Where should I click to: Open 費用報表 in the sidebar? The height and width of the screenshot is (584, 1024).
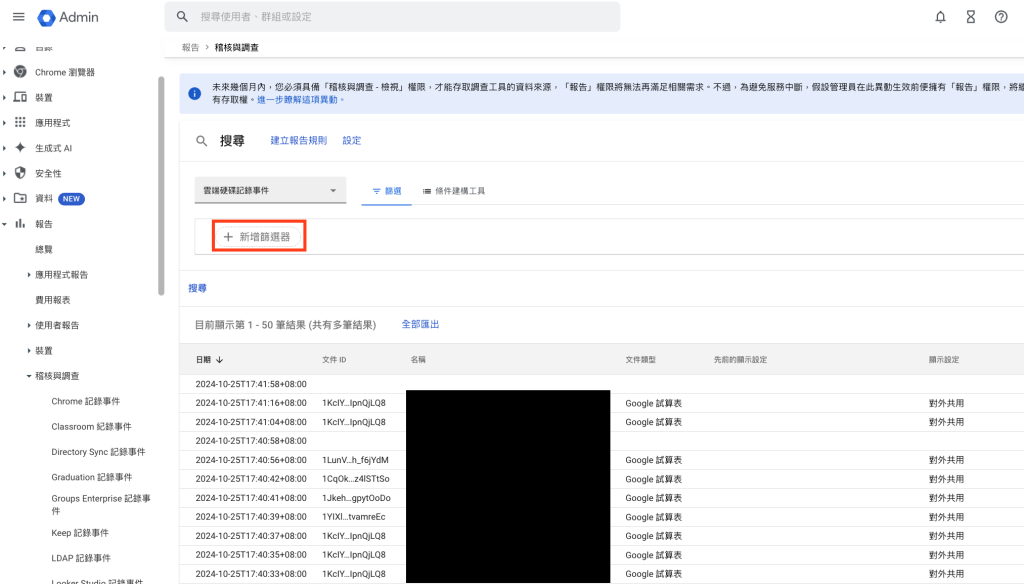coord(53,300)
